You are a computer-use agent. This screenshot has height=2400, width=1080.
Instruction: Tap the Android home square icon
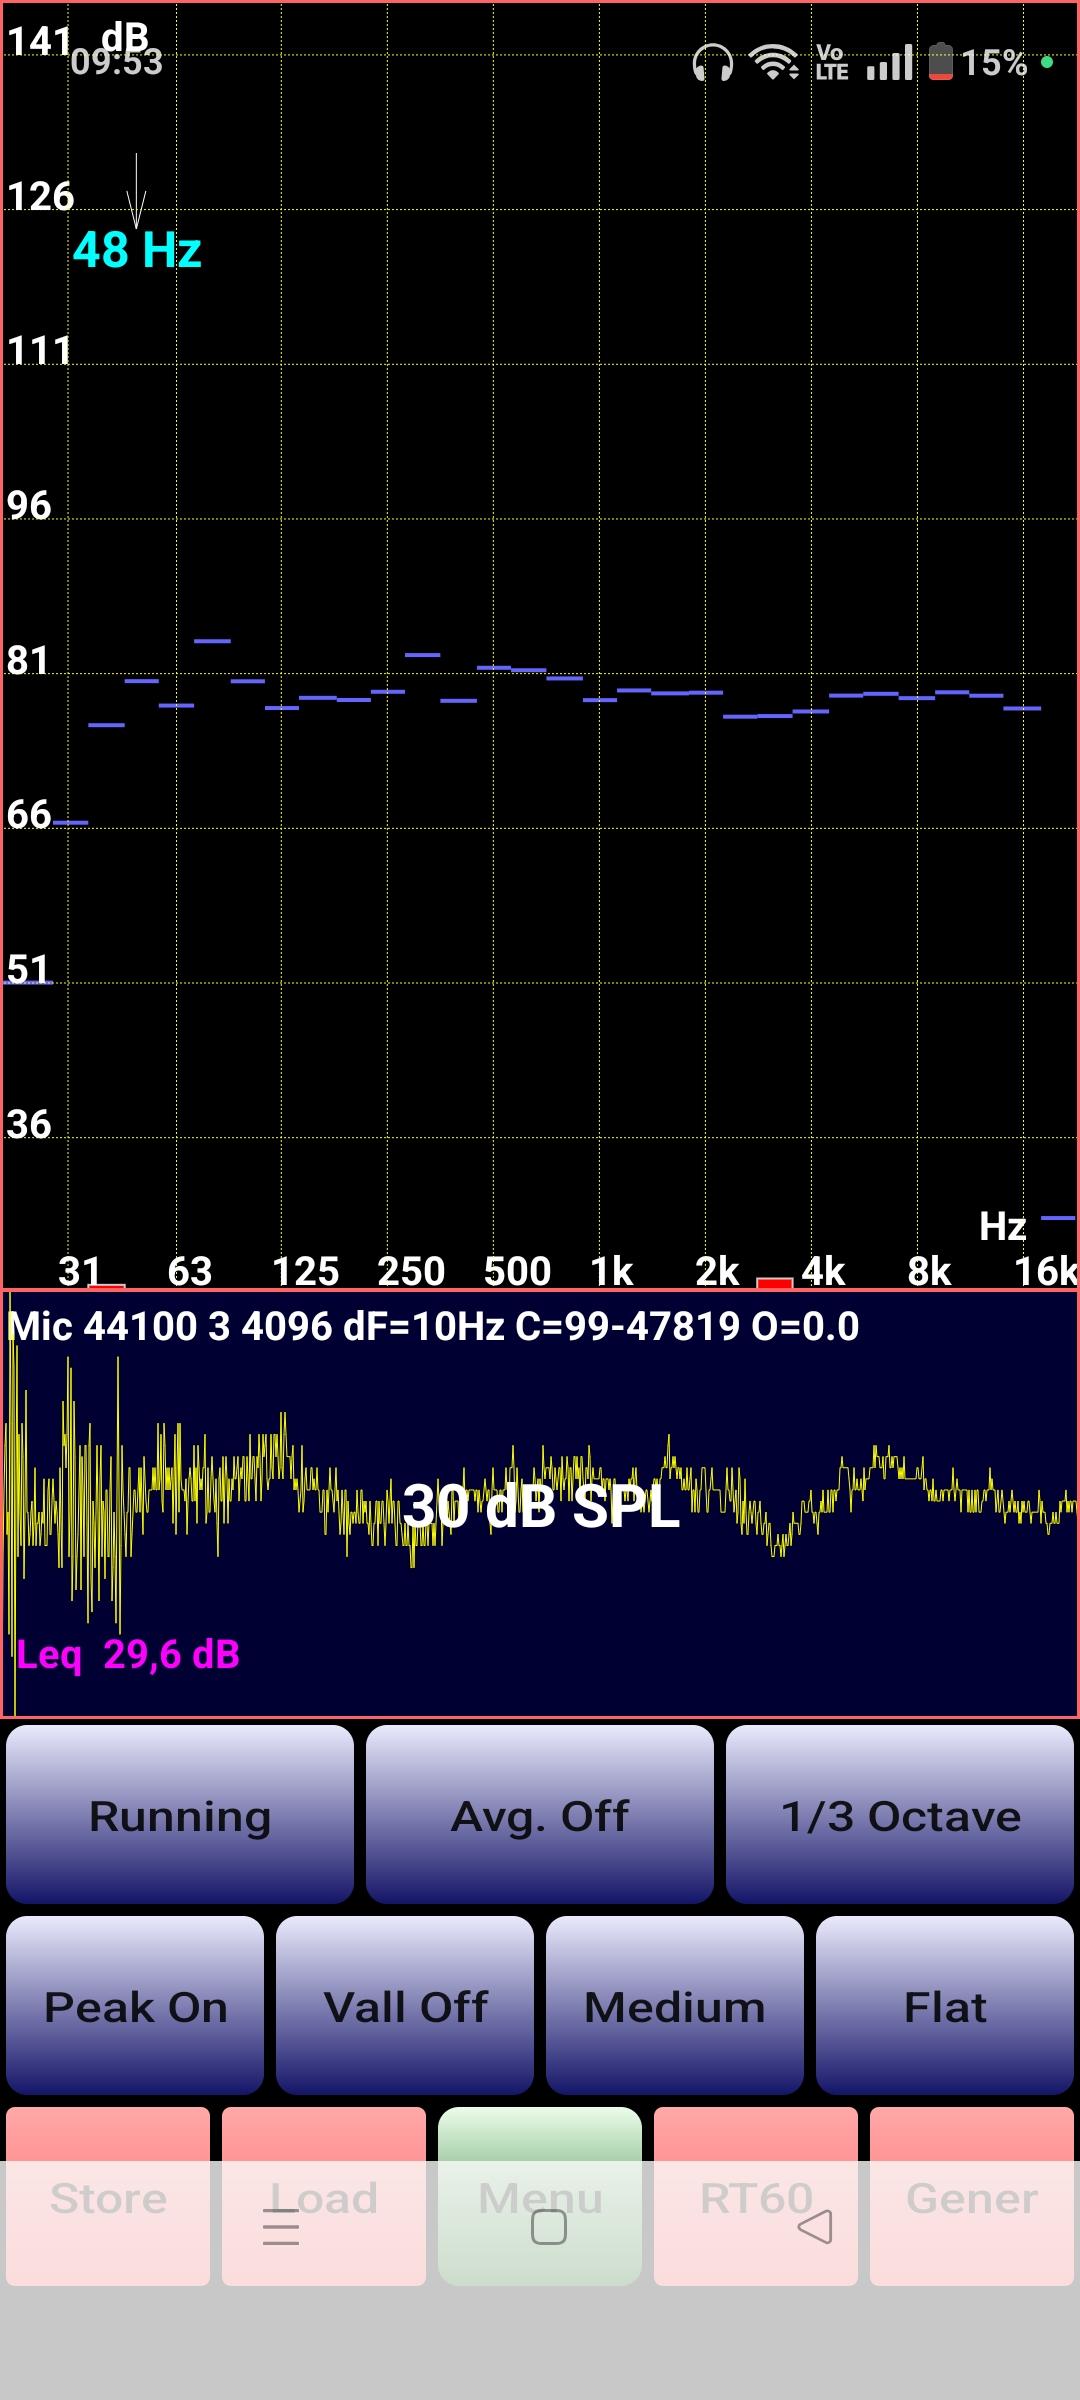[x=548, y=2227]
